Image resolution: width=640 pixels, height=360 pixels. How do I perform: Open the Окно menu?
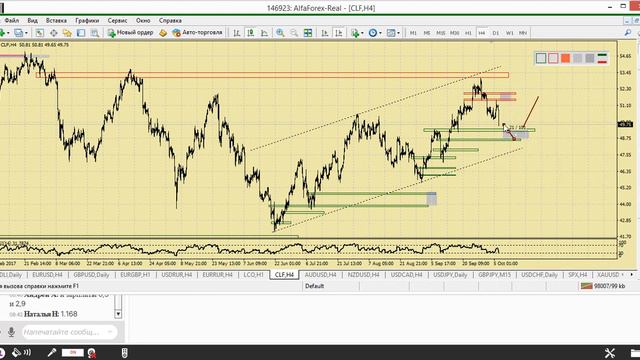143,20
